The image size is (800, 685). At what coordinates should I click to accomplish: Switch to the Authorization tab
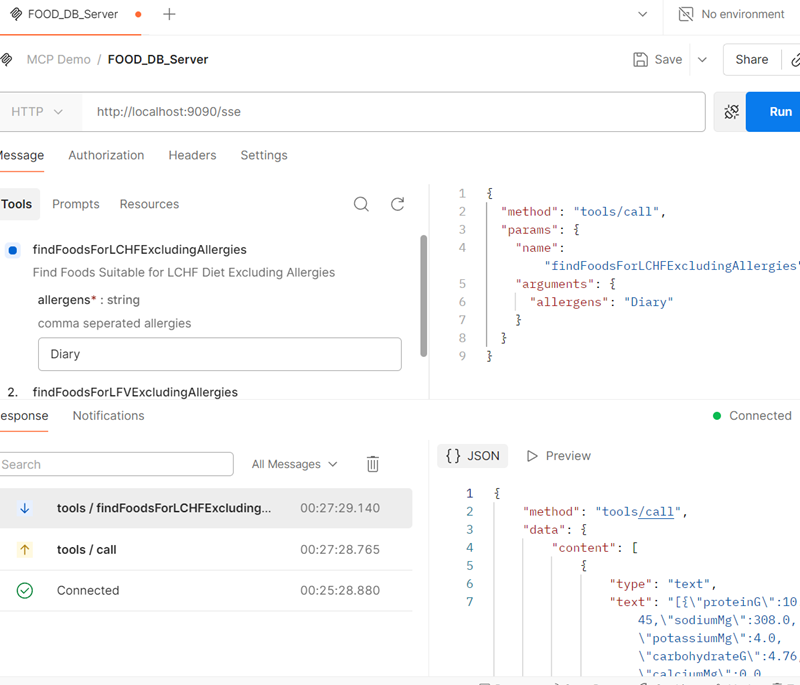pyautogui.click(x=106, y=155)
